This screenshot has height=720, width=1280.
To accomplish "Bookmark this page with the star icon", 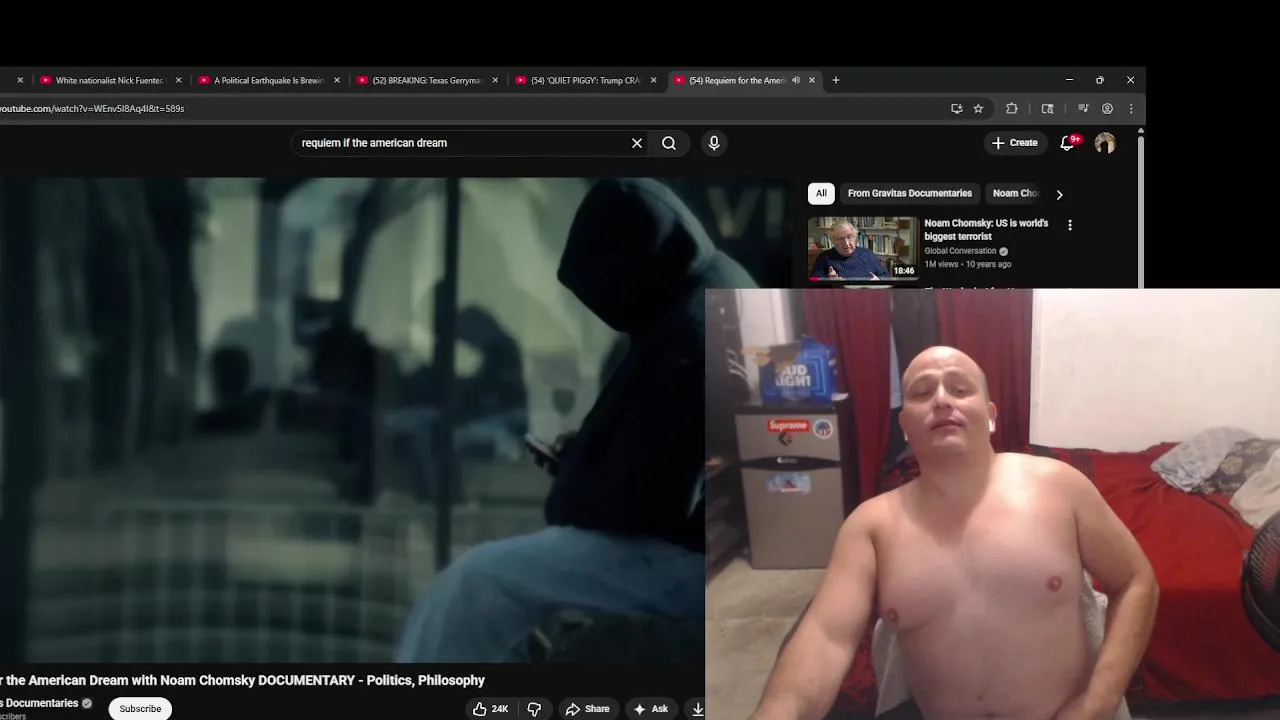I will tap(978, 108).
